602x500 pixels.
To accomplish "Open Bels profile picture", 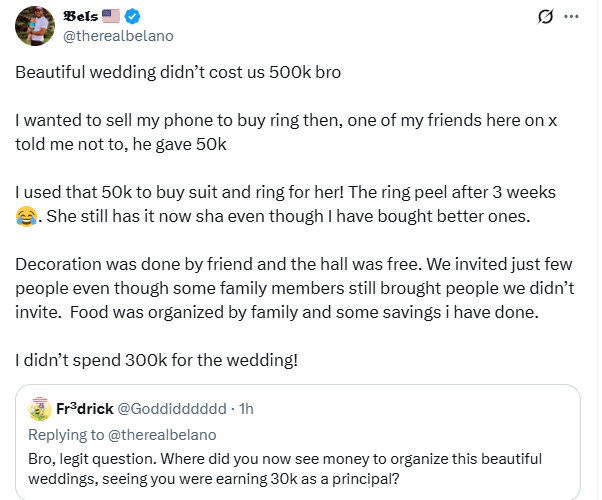I will coord(35,25).
